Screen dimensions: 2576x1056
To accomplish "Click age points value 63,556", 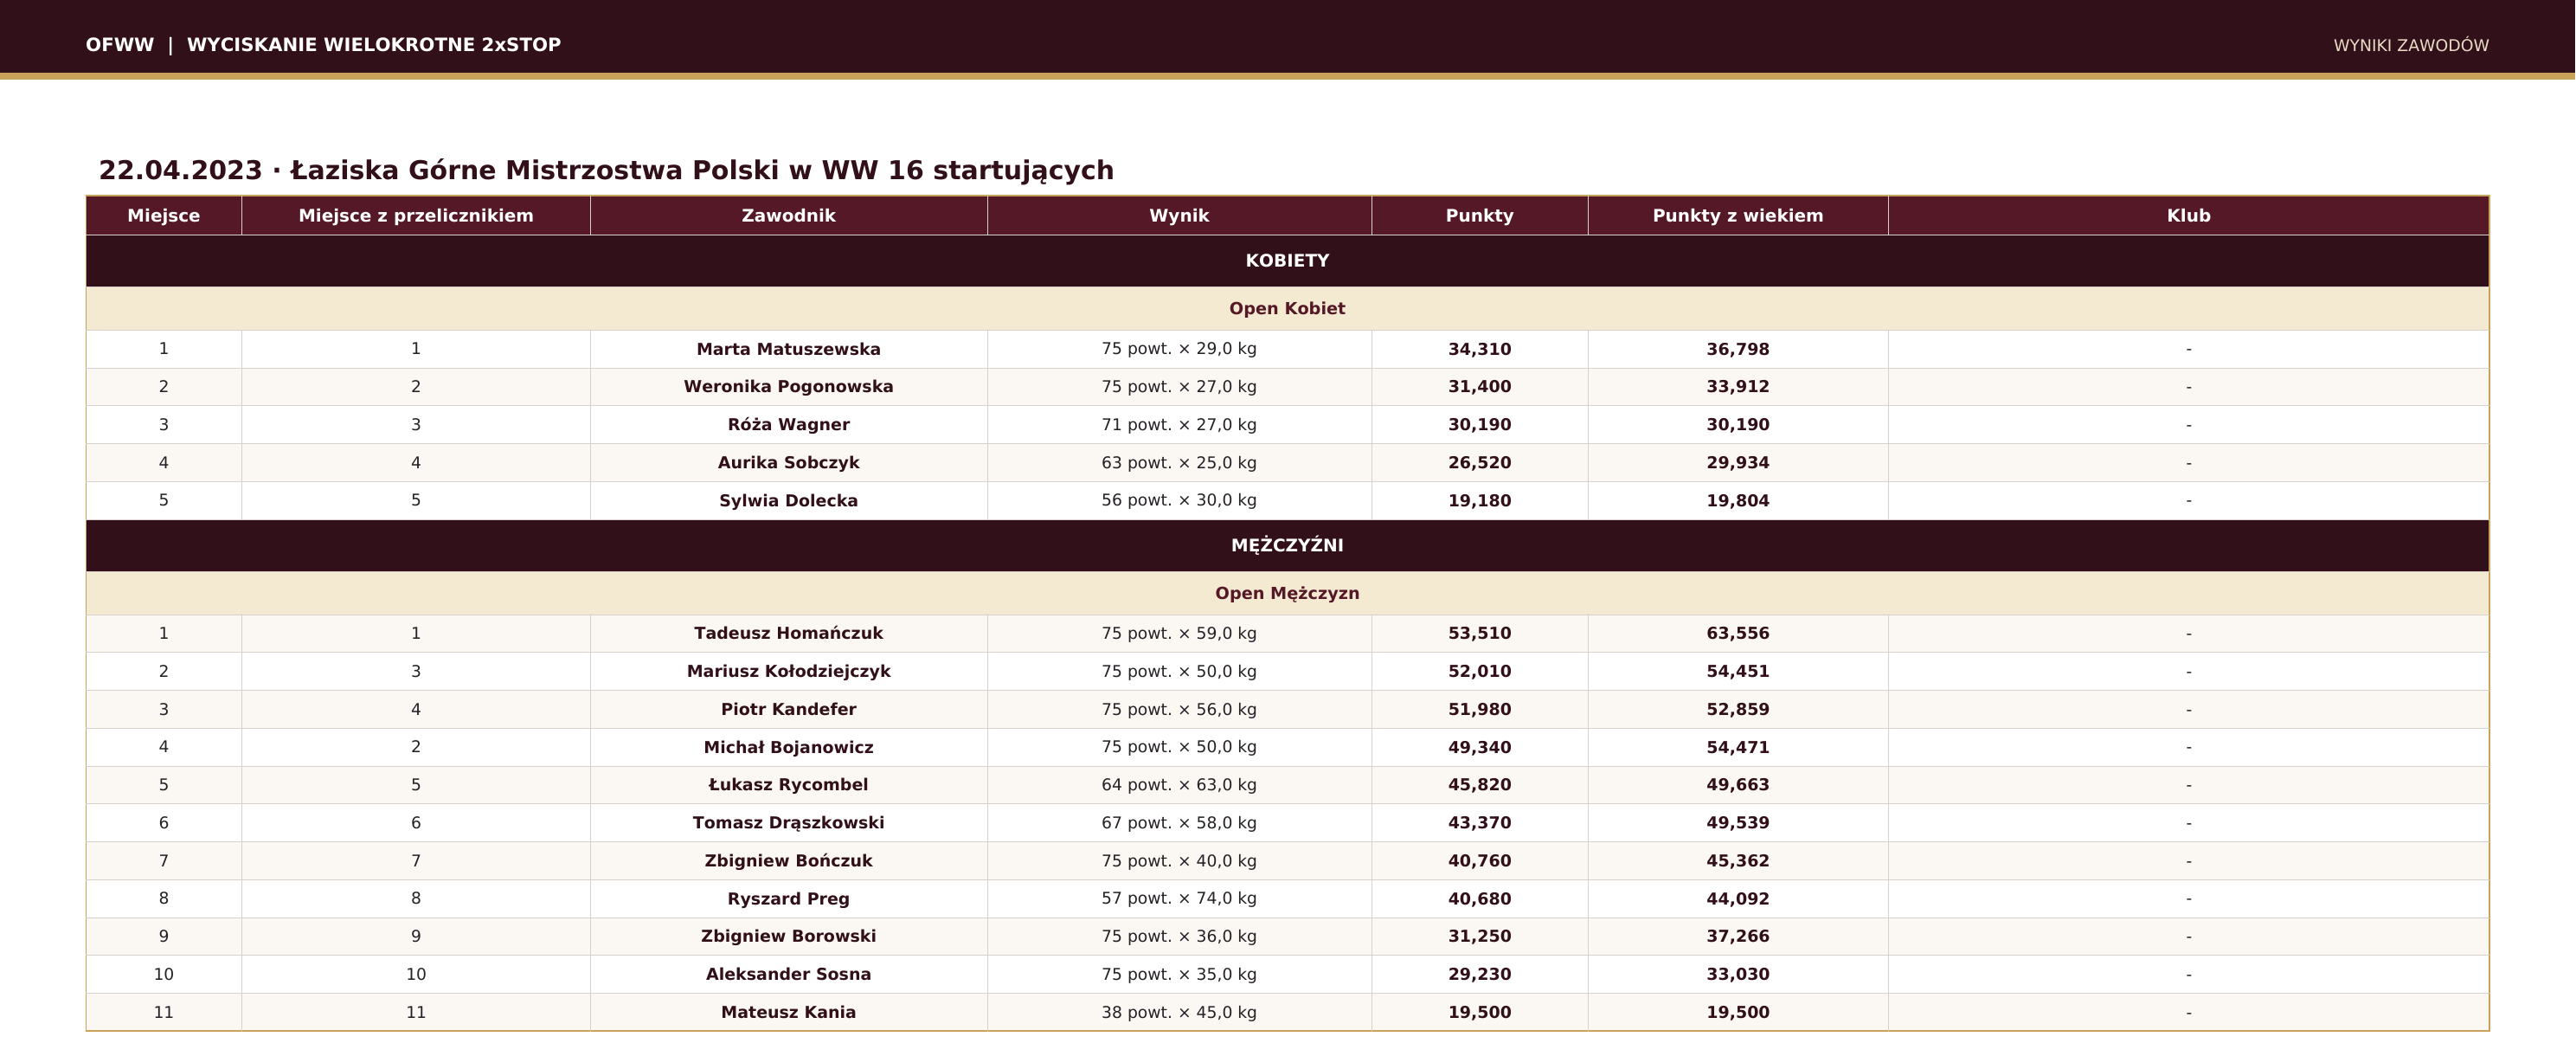I will (1738, 633).
